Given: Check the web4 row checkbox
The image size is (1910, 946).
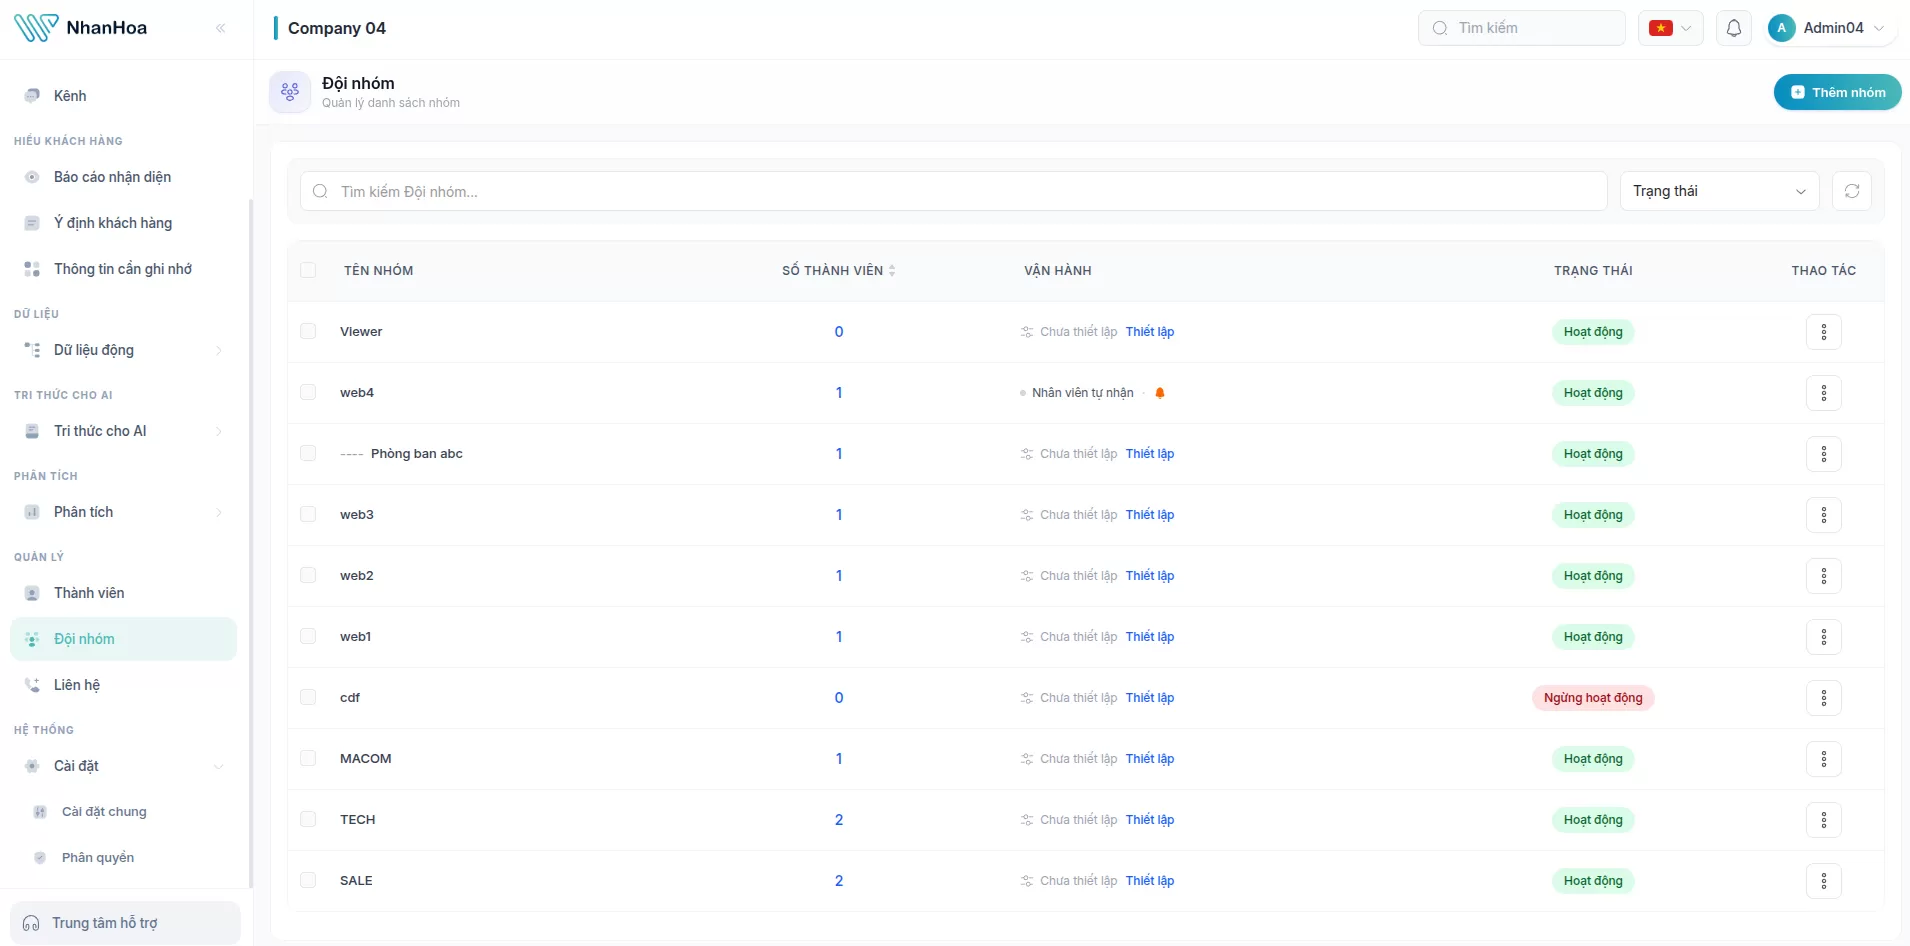Looking at the screenshot, I should [308, 392].
